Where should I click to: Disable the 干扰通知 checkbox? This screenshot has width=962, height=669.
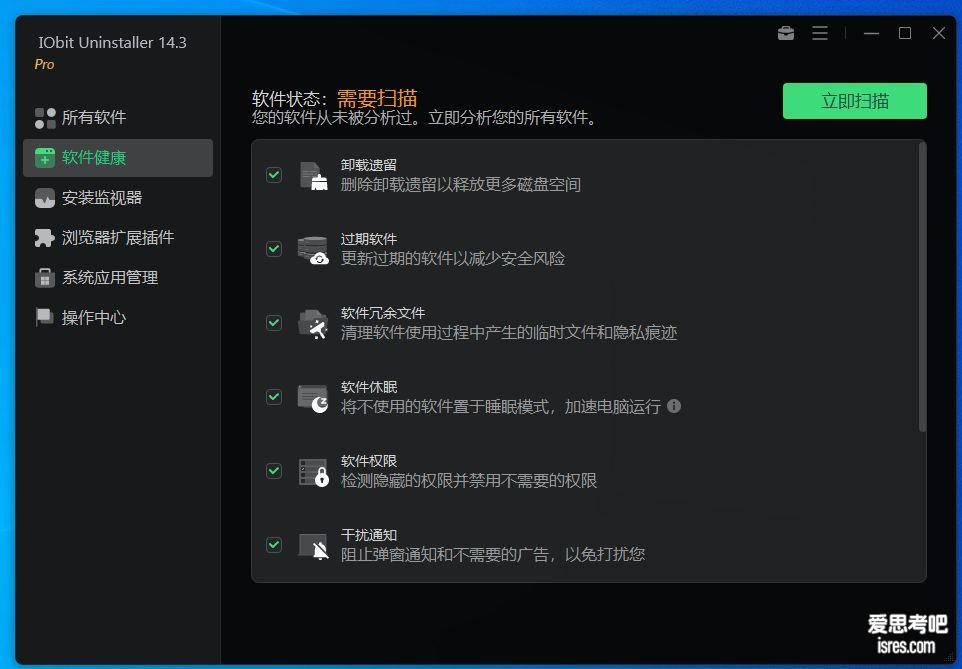point(274,544)
